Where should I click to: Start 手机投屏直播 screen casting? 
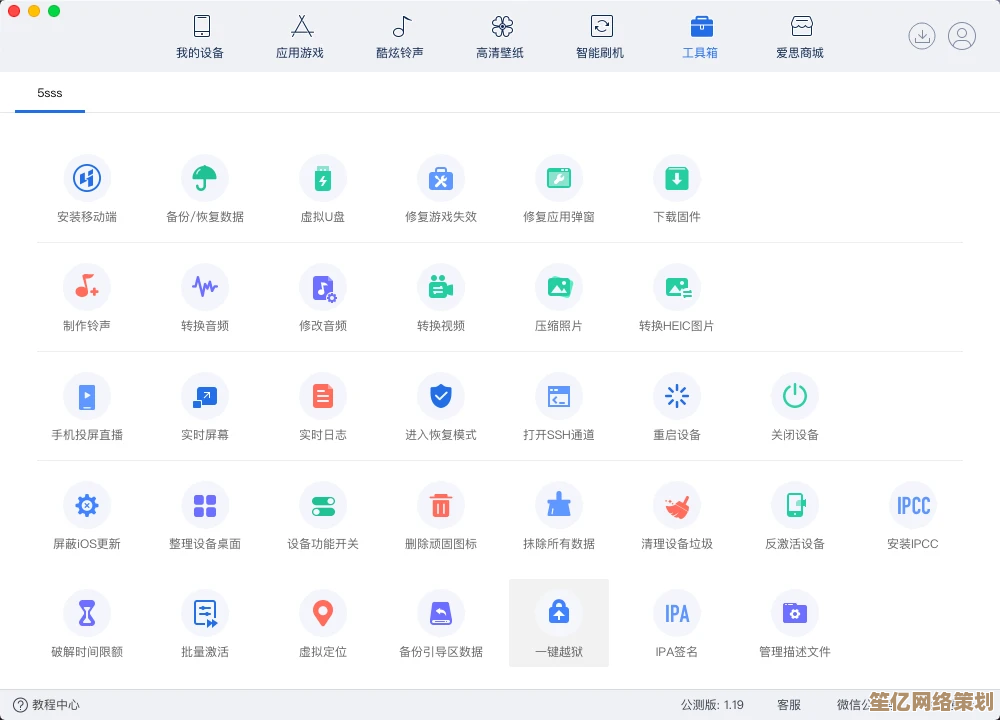pyautogui.click(x=87, y=397)
